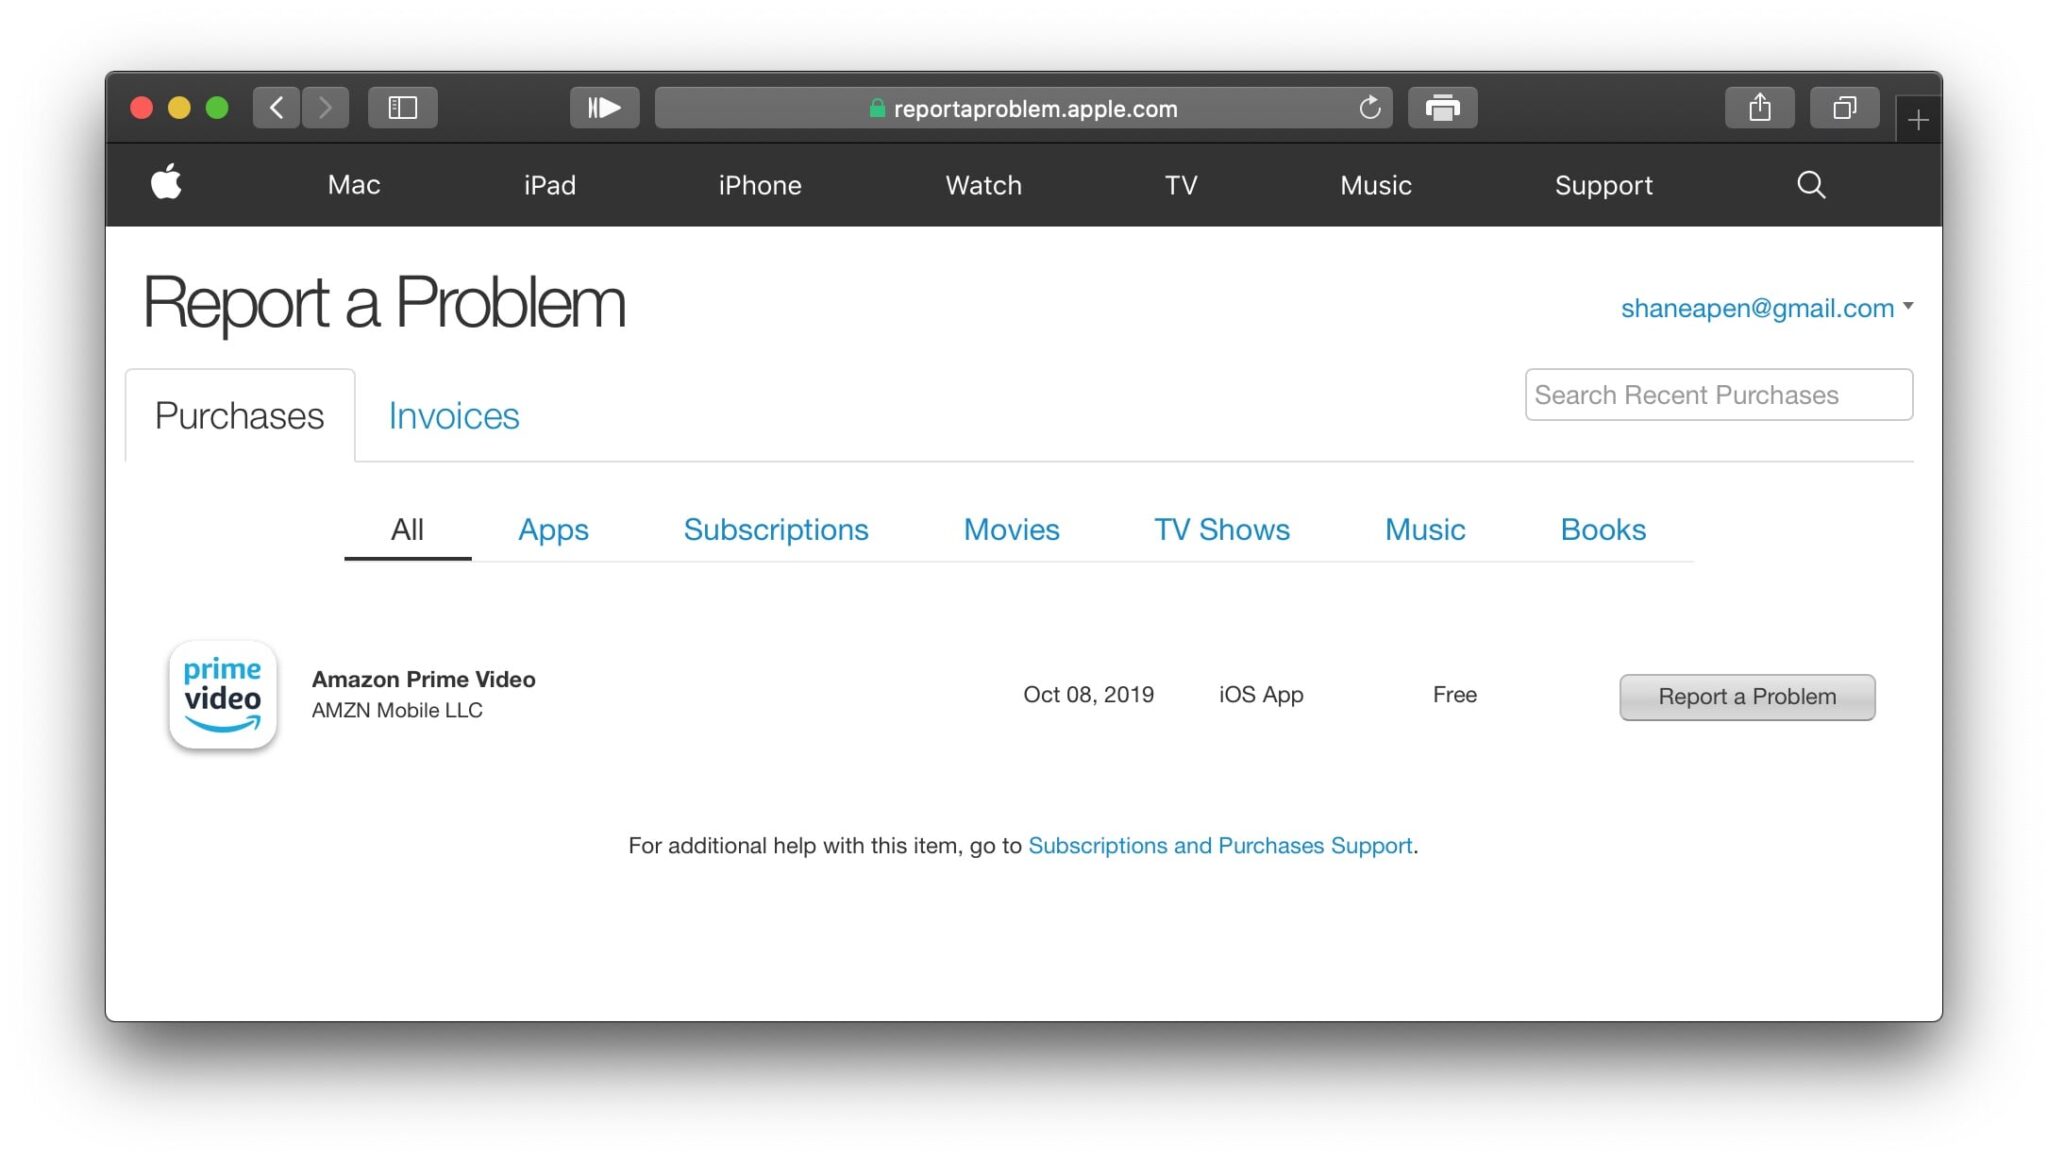The image size is (2048, 1161).
Task: Select the Apps filter
Action: click(x=552, y=530)
